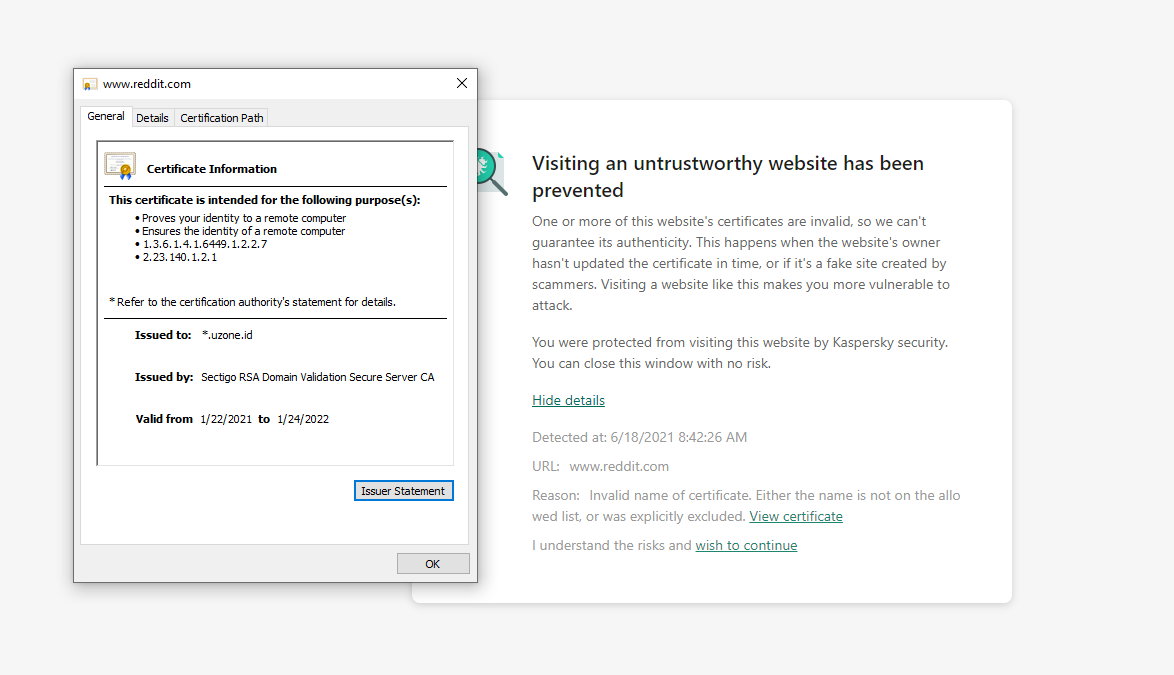Click the Certificate Information ribbon icon
This screenshot has width=1174, height=675.
tap(120, 166)
